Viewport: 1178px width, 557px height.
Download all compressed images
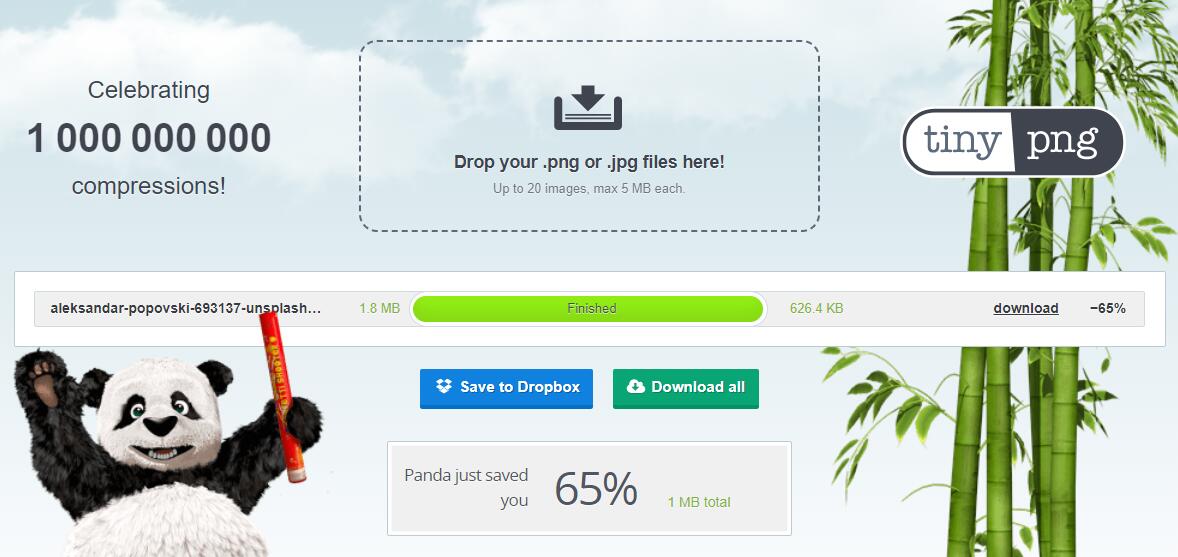(686, 388)
